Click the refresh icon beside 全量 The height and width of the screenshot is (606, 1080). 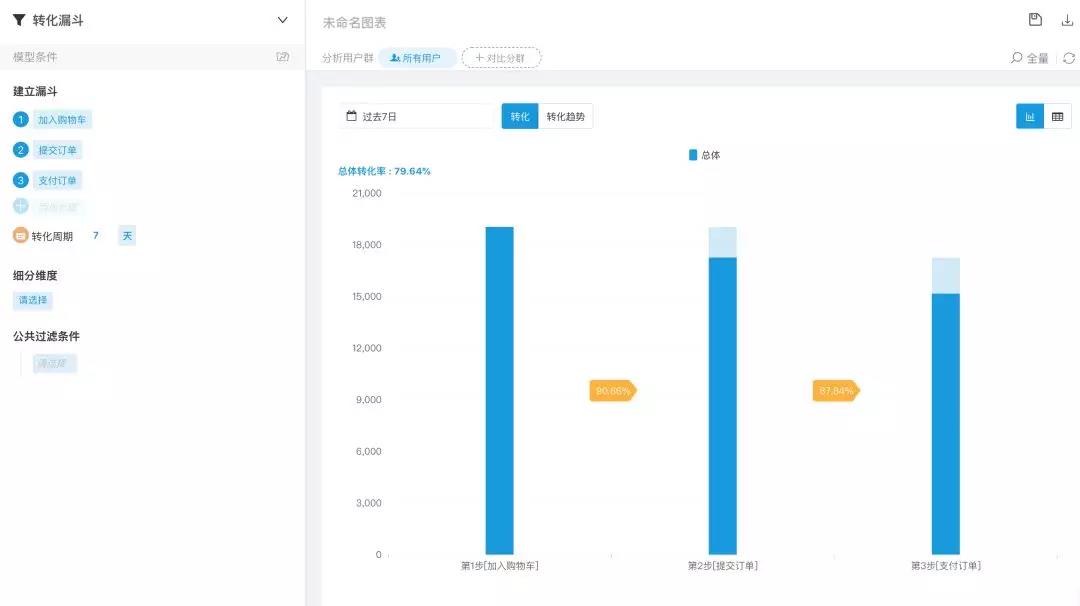tap(1068, 59)
